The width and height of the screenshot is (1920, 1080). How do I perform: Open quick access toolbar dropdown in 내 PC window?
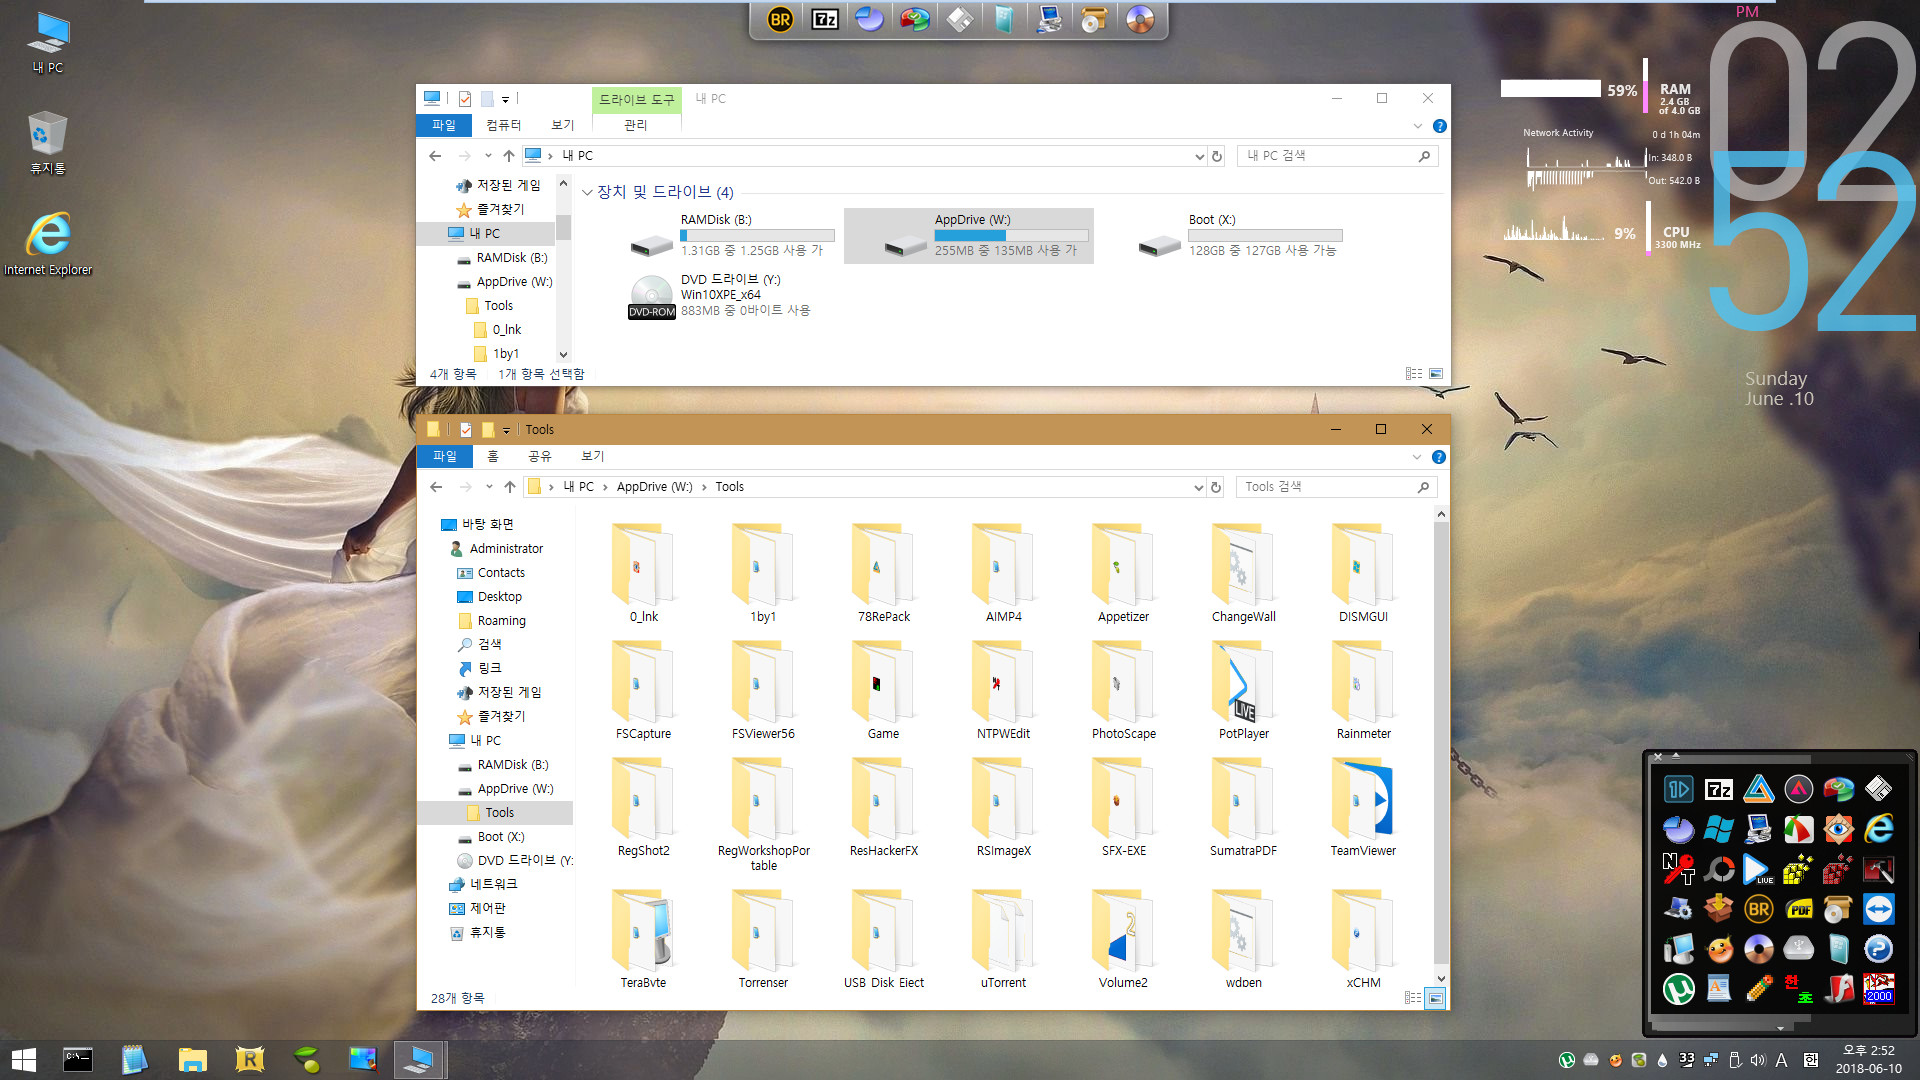505,99
